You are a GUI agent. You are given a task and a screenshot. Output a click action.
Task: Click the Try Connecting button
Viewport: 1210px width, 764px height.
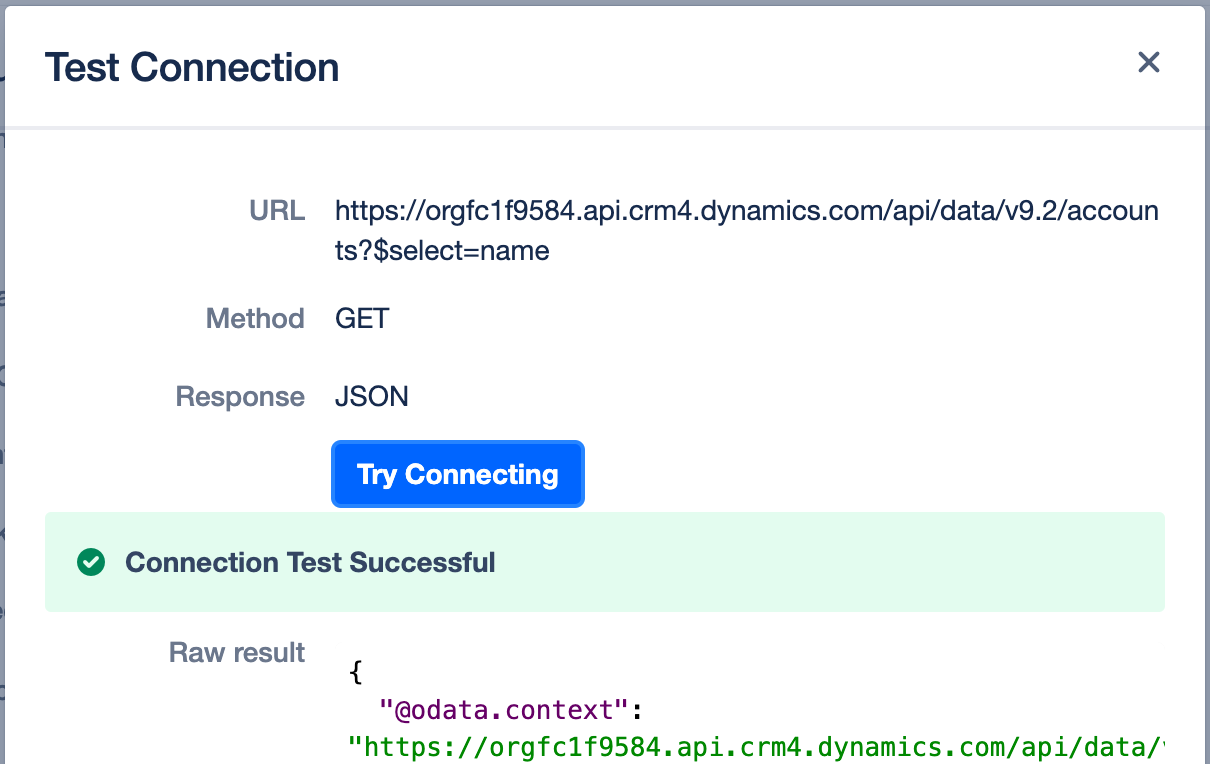(x=457, y=474)
